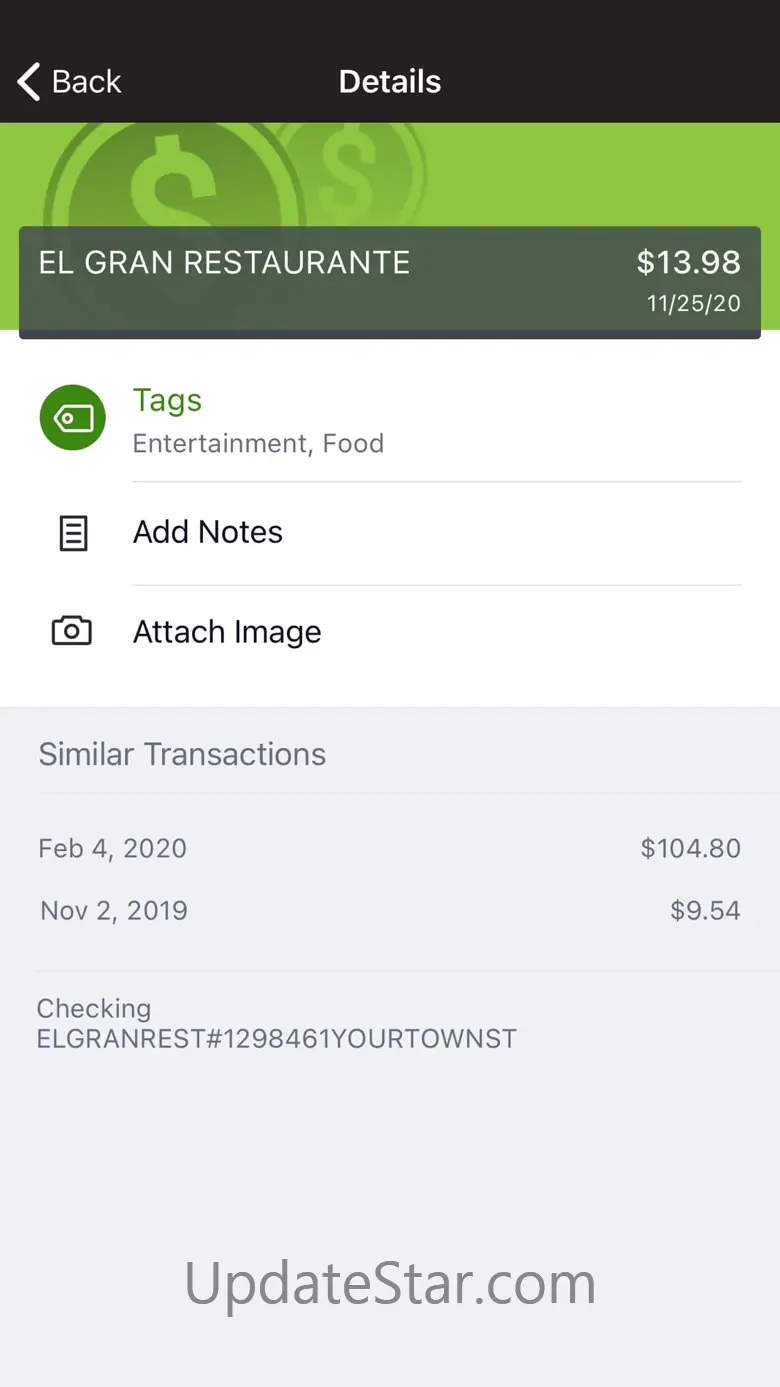Tap the Entertainment, Food tags text
This screenshot has height=1387, width=780.
pyautogui.click(x=258, y=444)
